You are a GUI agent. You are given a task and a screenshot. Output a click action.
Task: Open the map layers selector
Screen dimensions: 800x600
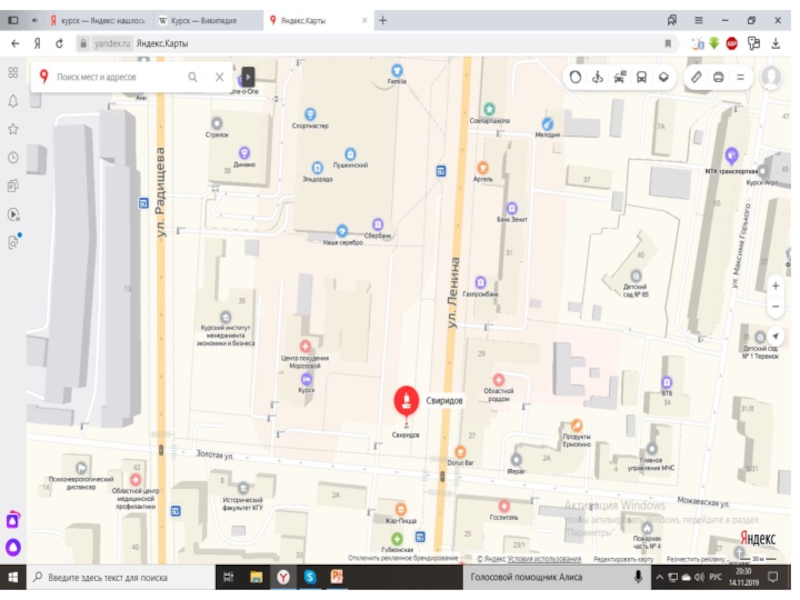tap(663, 77)
